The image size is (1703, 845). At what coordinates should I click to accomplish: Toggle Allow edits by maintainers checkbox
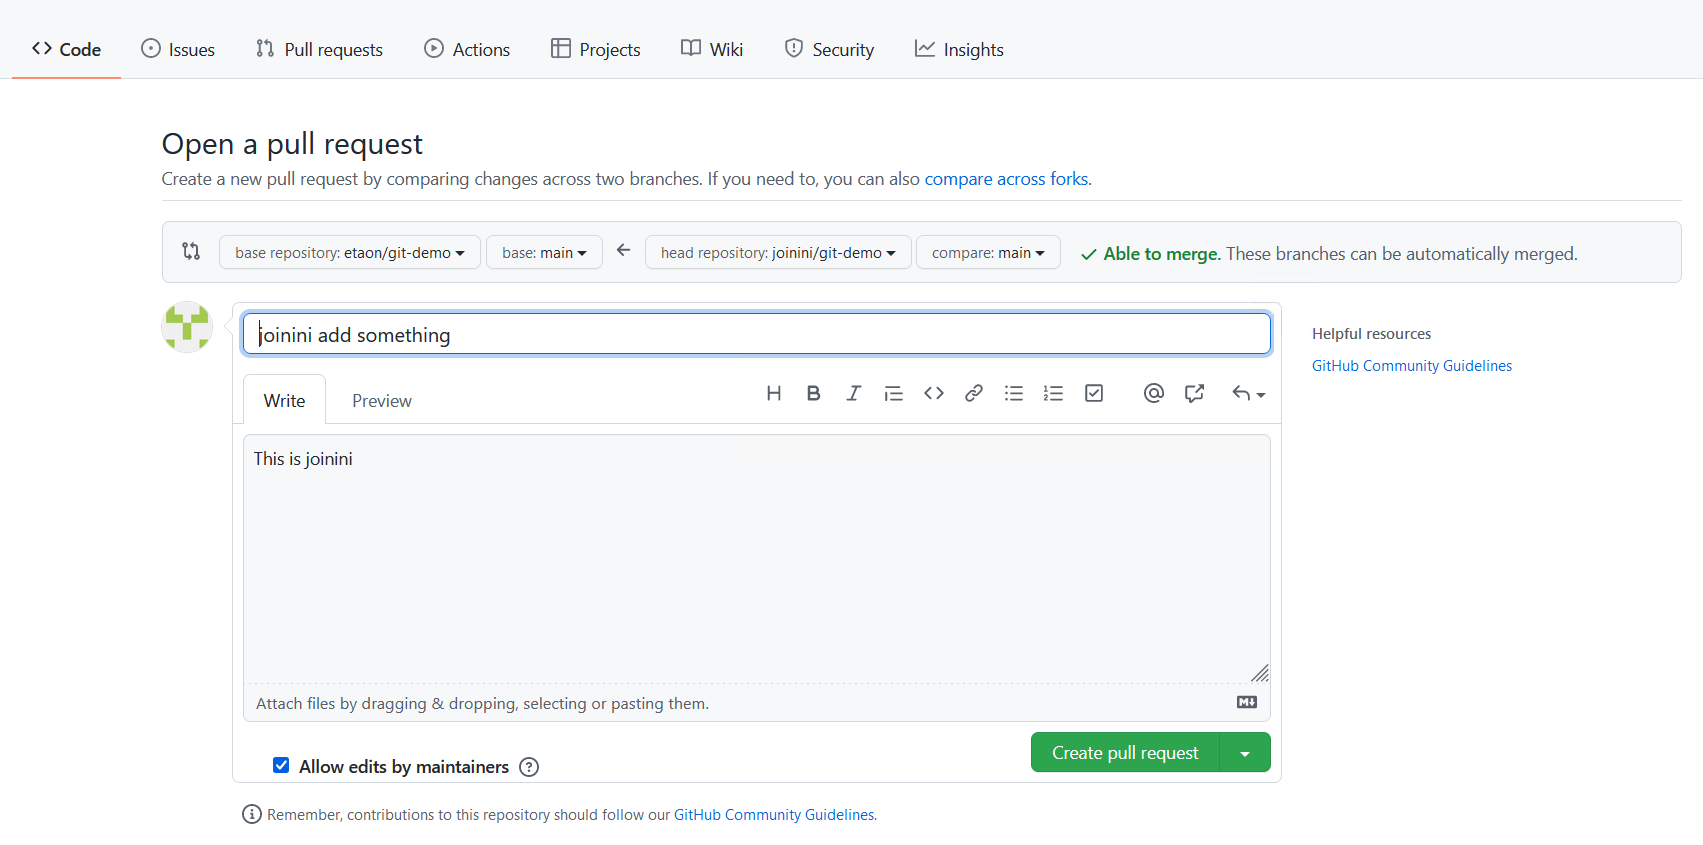point(281,765)
